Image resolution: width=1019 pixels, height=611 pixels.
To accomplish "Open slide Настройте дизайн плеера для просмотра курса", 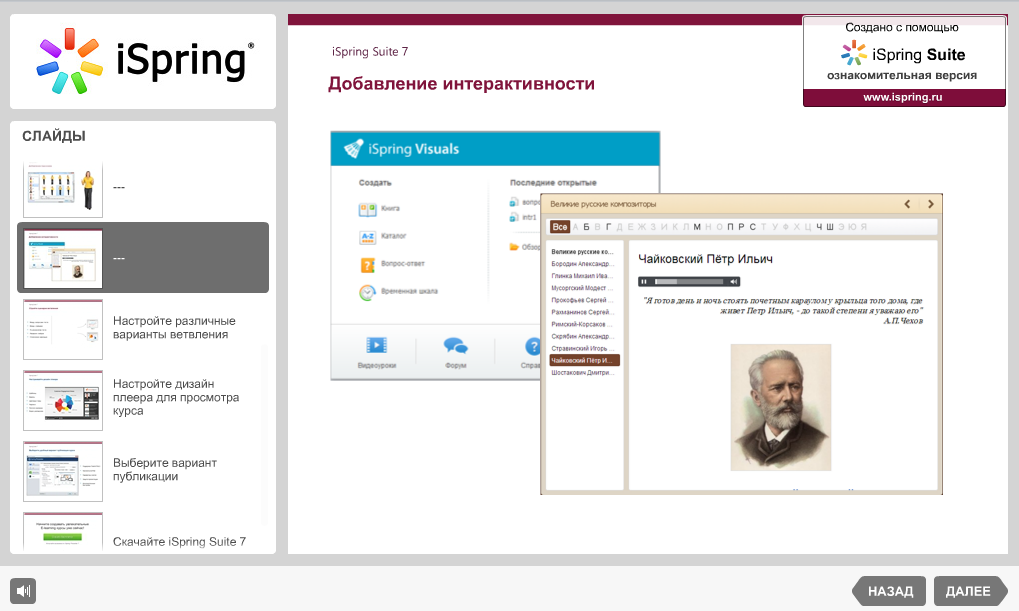I will [x=143, y=400].
